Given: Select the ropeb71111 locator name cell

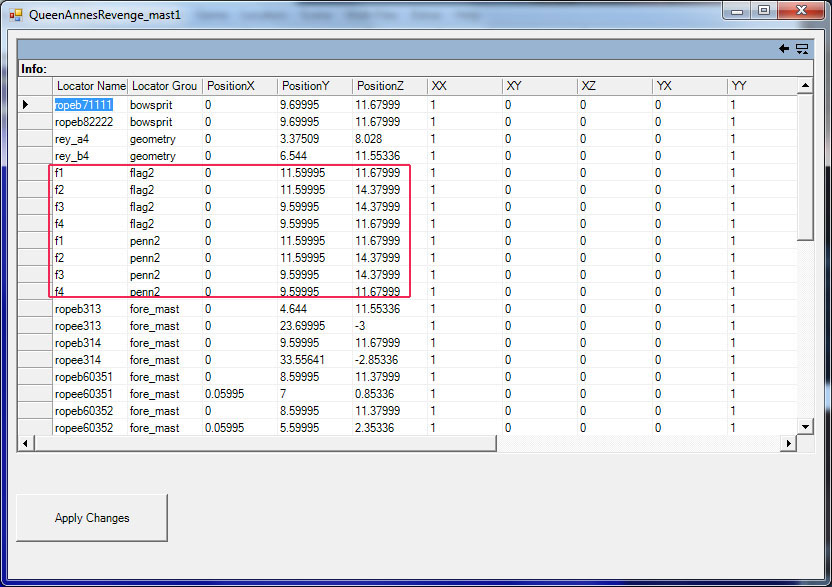Looking at the screenshot, I should pyautogui.click(x=90, y=105).
